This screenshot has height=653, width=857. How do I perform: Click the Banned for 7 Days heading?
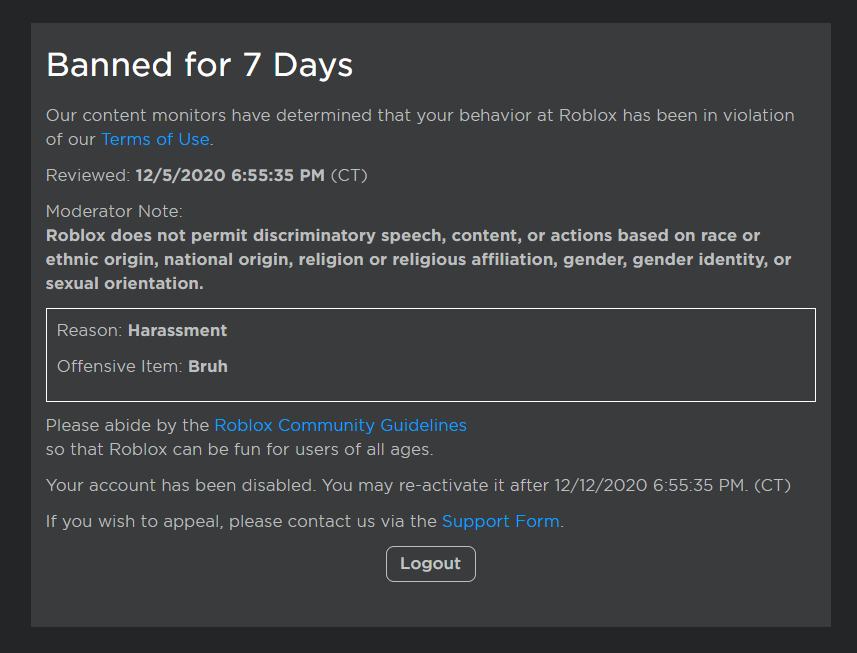[199, 64]
